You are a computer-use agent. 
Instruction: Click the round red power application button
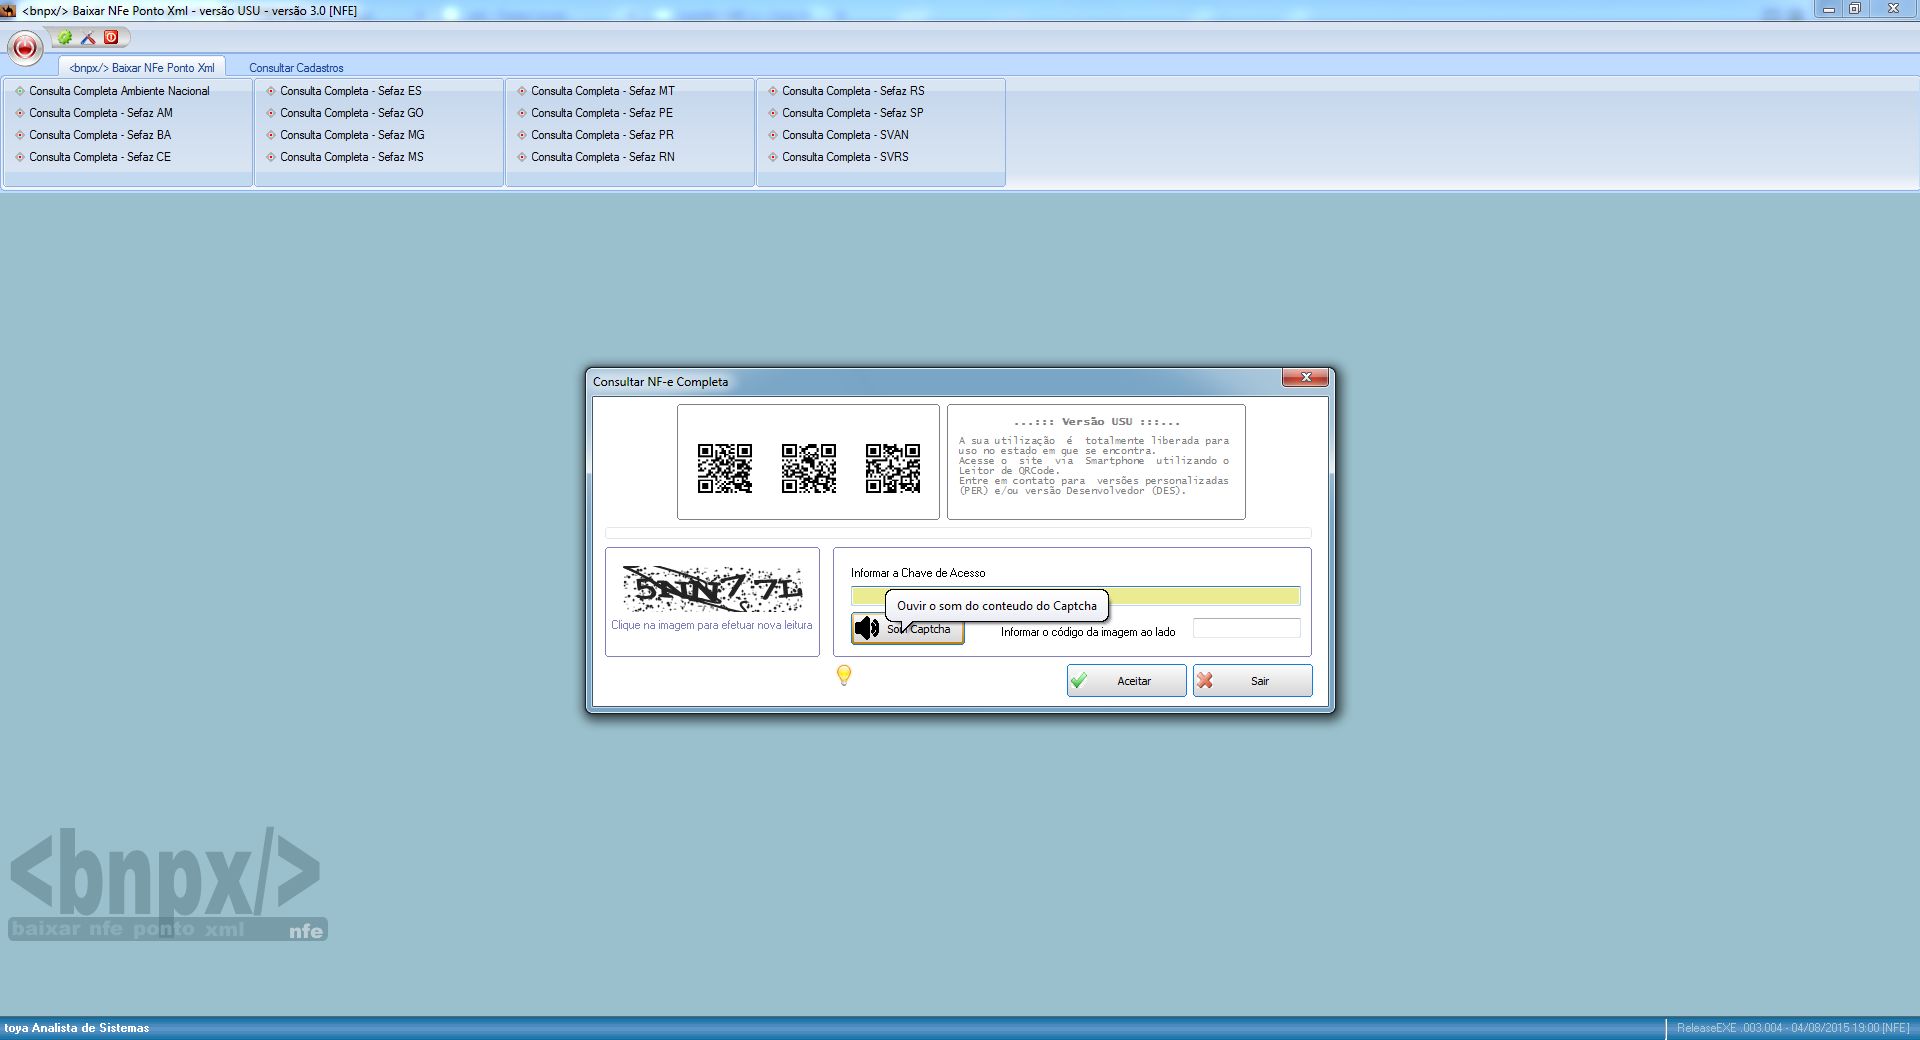[25, 47]
